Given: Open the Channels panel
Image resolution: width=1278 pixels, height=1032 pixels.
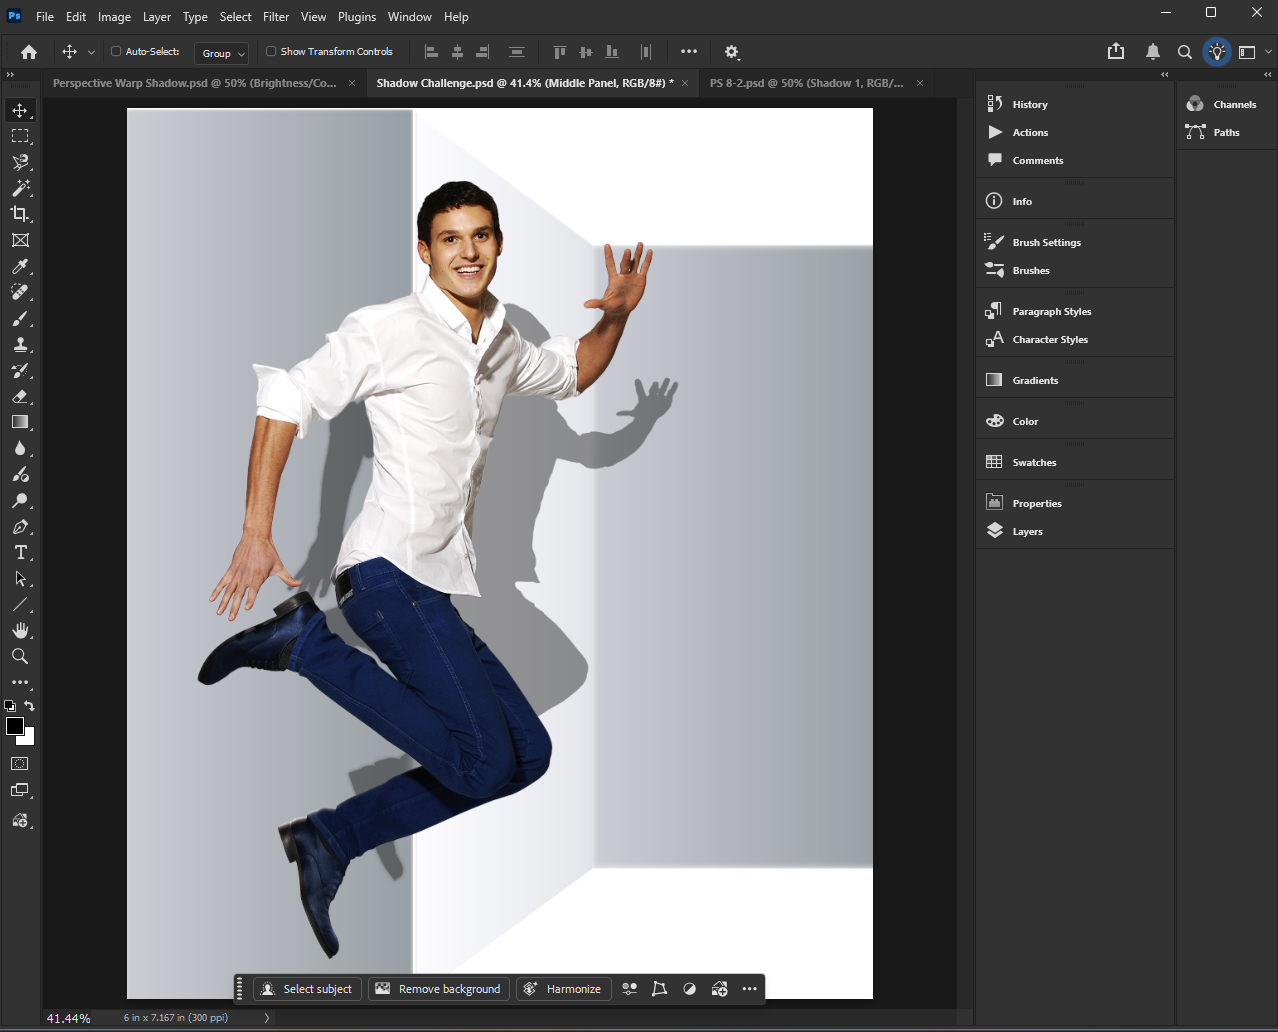Looking at the screenshot, I should click(x=1234, y=103).
